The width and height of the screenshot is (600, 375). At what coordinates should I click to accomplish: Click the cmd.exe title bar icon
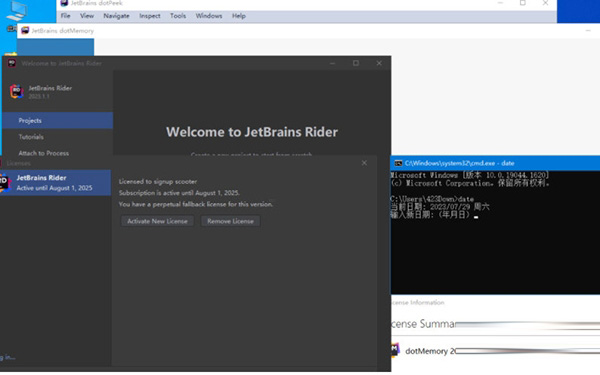tap(398, 163)
